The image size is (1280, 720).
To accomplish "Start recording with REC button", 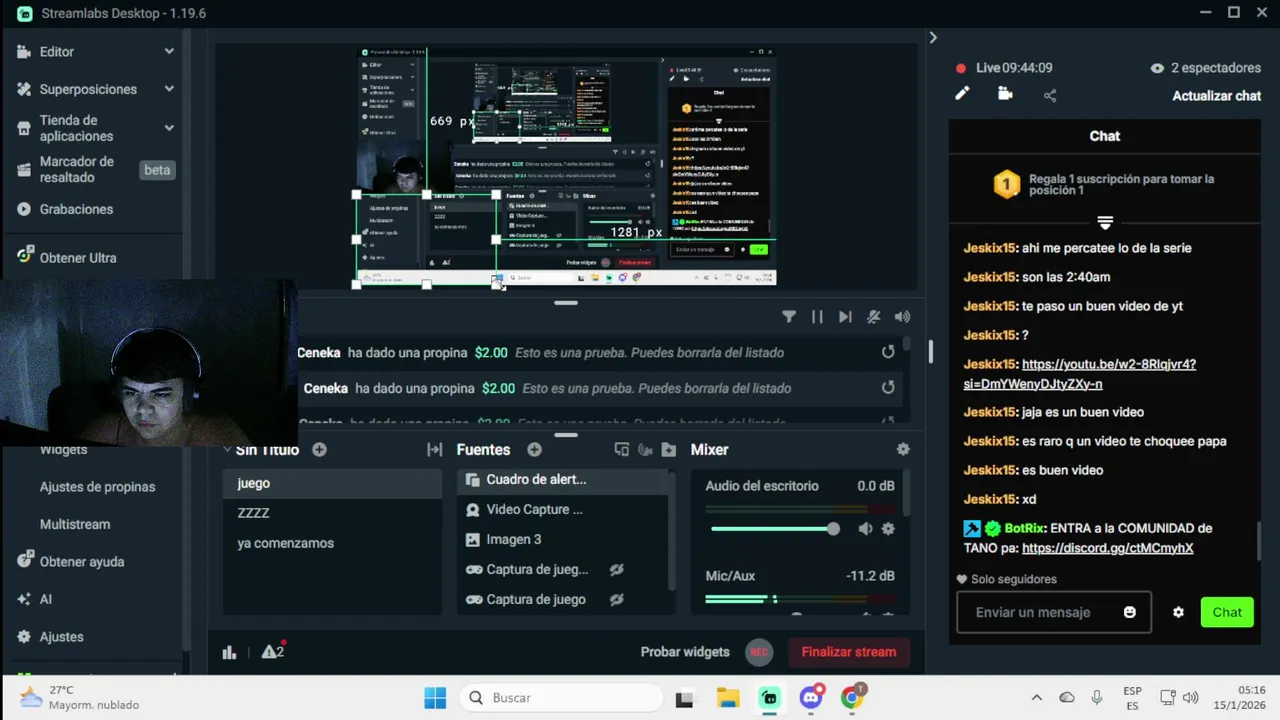I will (759, 652).
